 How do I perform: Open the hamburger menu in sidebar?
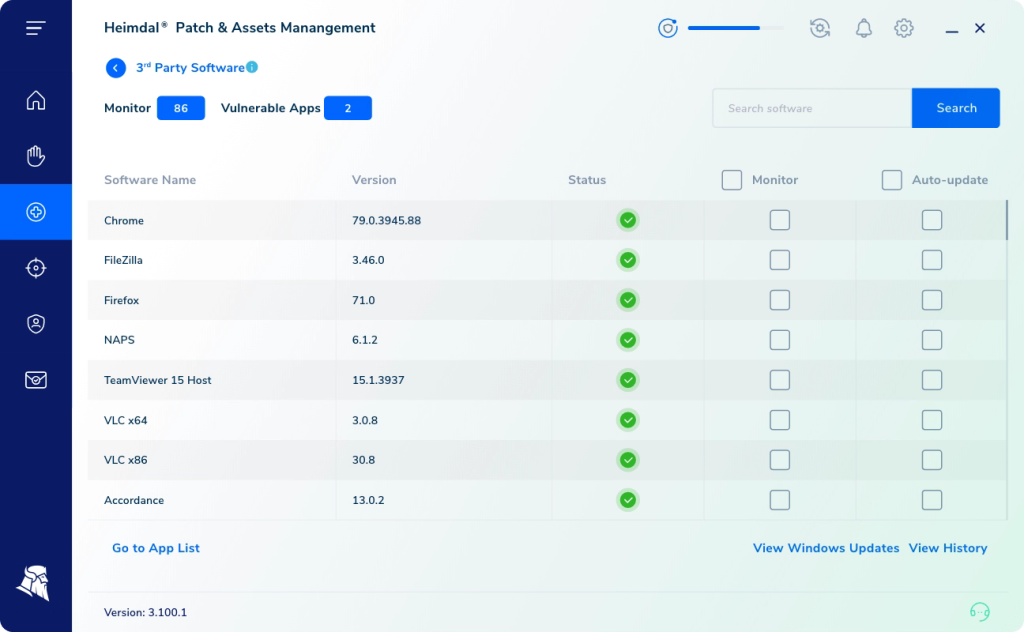(36, 28)
